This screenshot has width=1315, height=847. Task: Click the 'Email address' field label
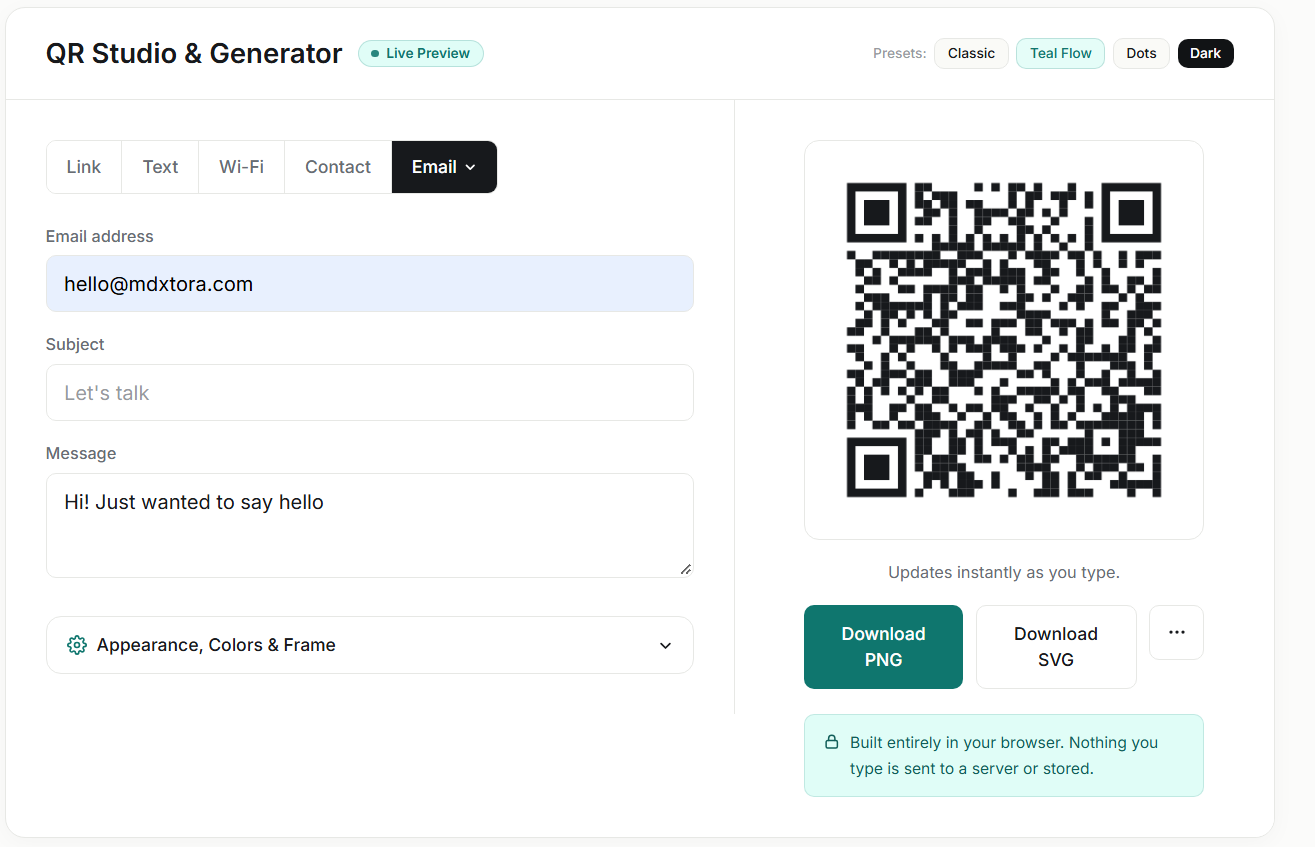[x=100, y=237]
